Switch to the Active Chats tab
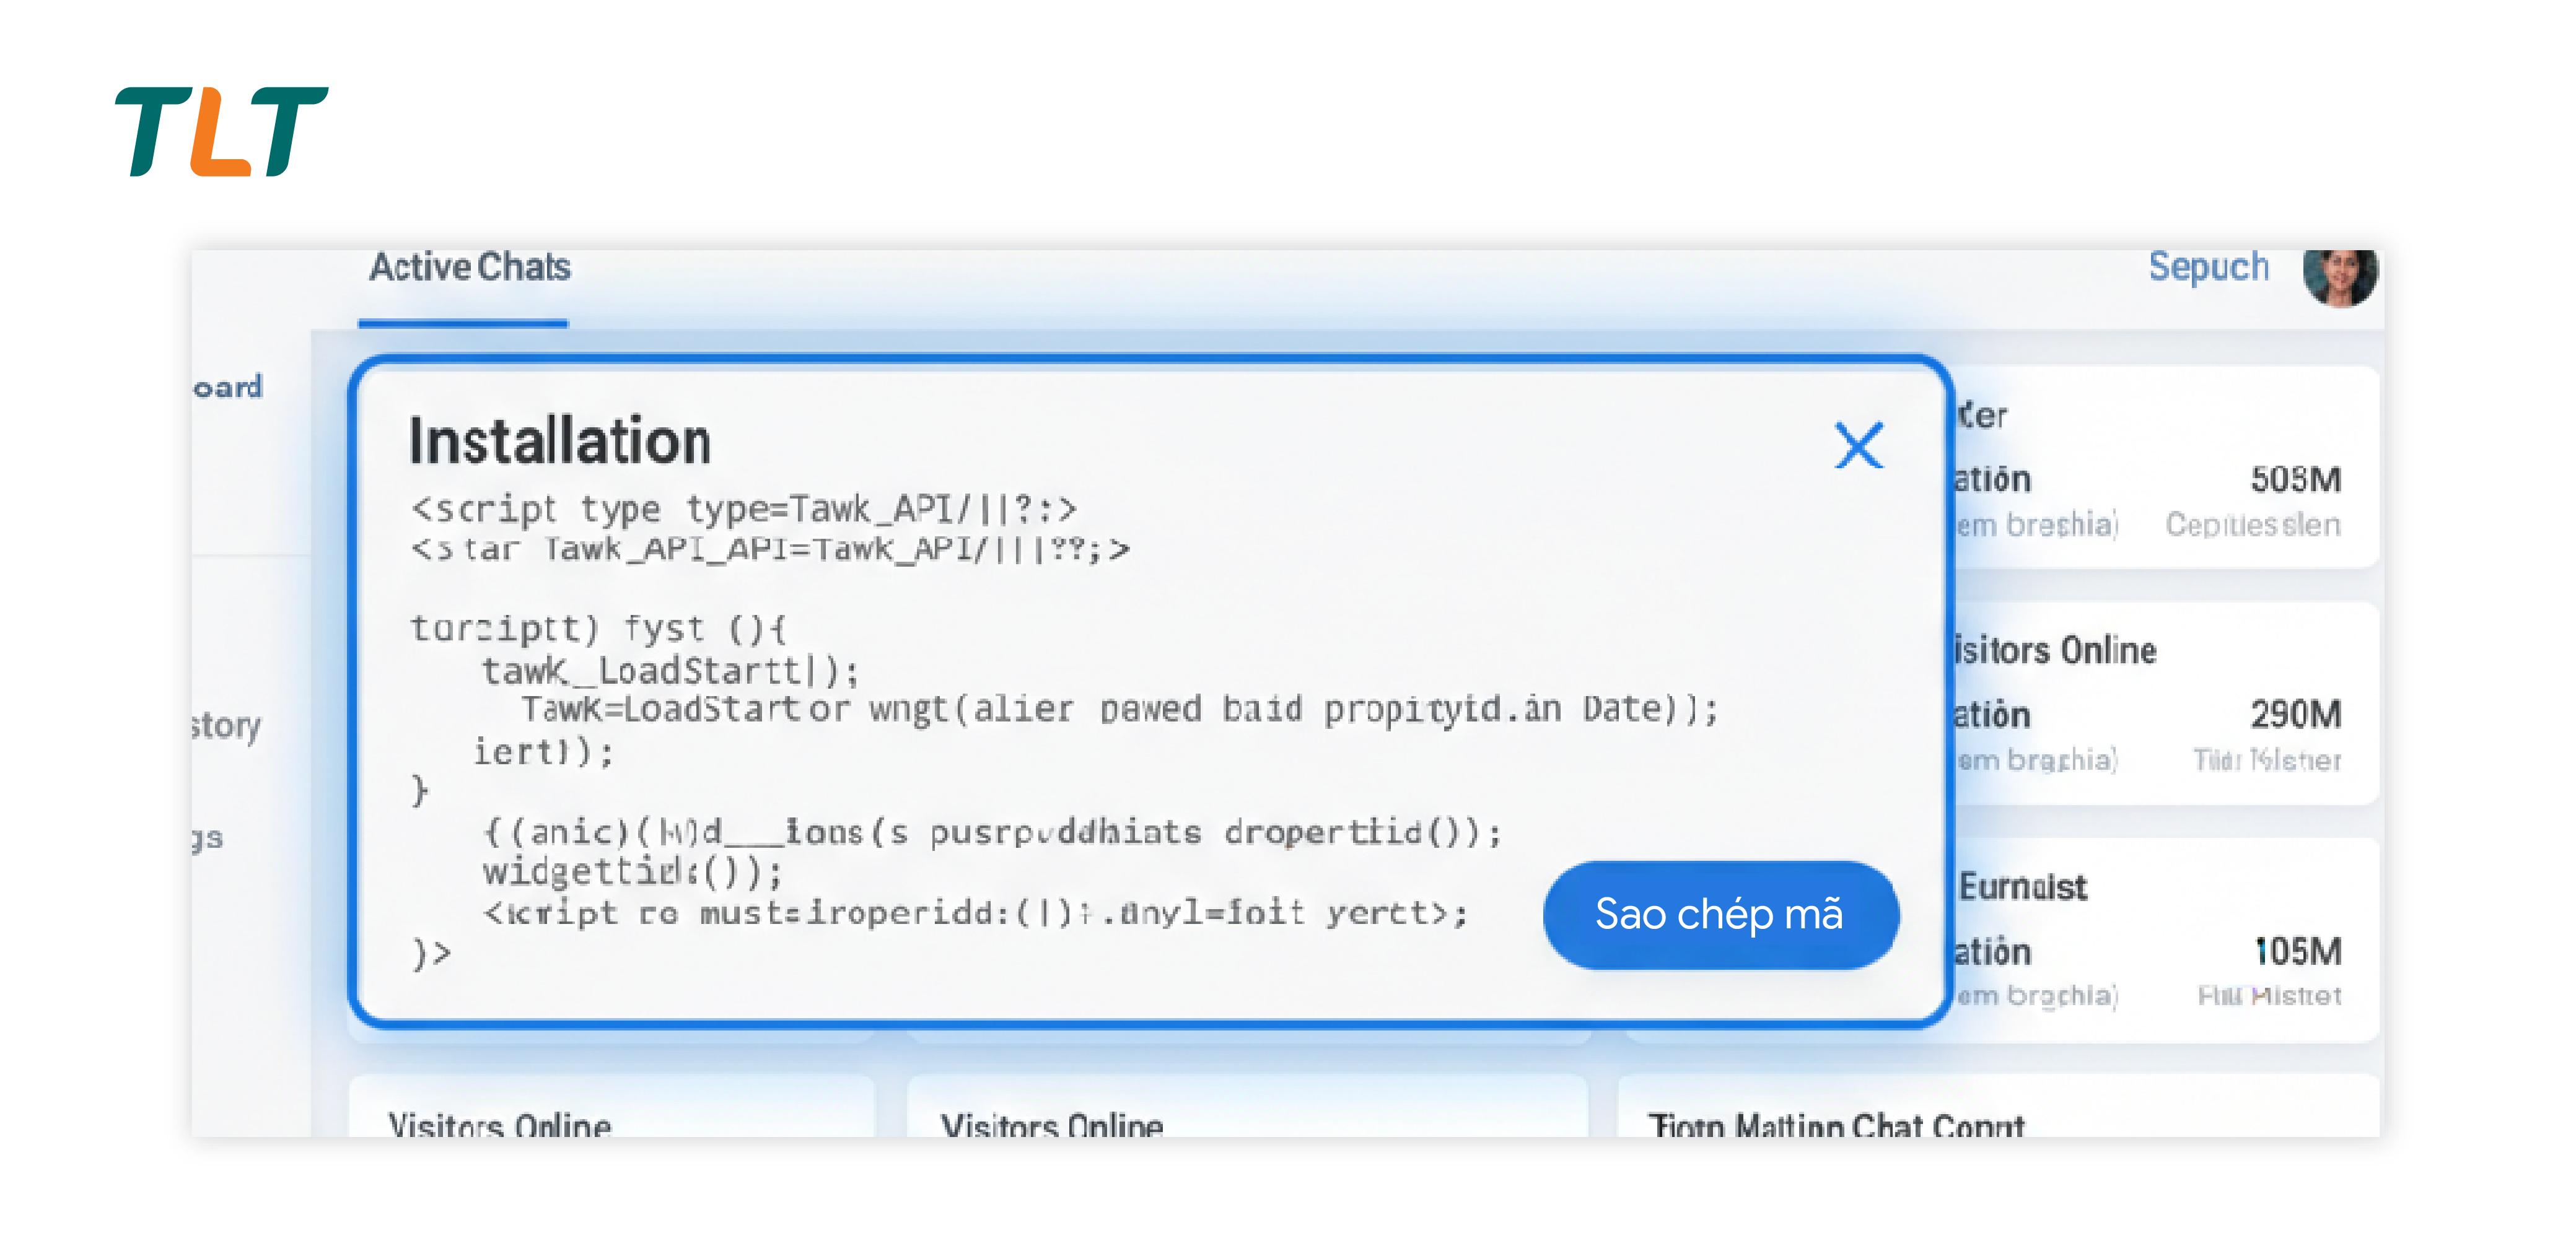The width and height of the screenshot is (2576, 1233). [x=469, y=268]
